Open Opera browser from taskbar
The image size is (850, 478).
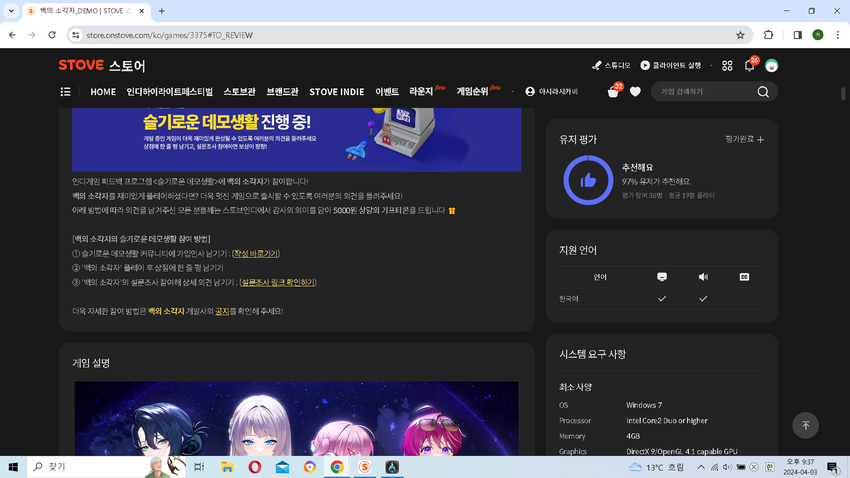(255, 467)
